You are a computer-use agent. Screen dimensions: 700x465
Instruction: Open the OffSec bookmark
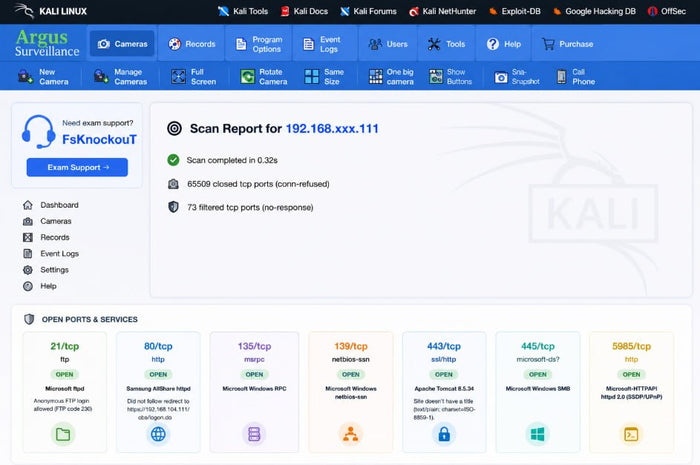(x=667, y=11)
